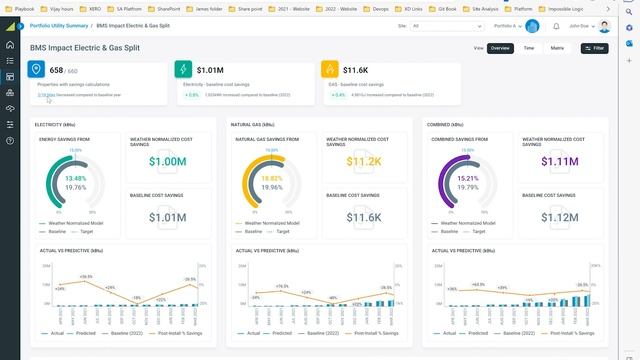This screenshot has height=360, width=640.
Task: Click the blue location pin icon
Action: [x=36, y=69]
